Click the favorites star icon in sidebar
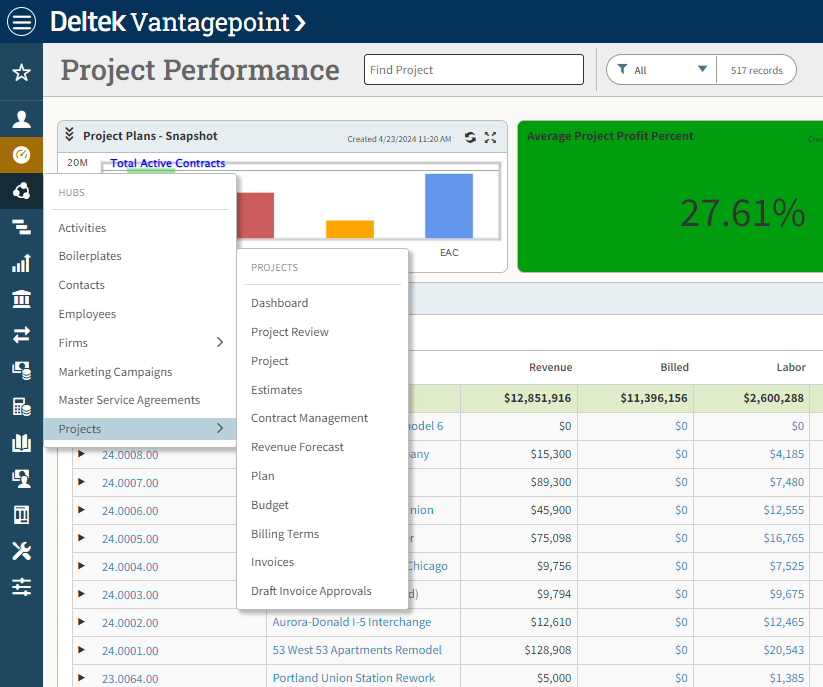Viewport: 823px width, 687px height. [x=21, y=73]
